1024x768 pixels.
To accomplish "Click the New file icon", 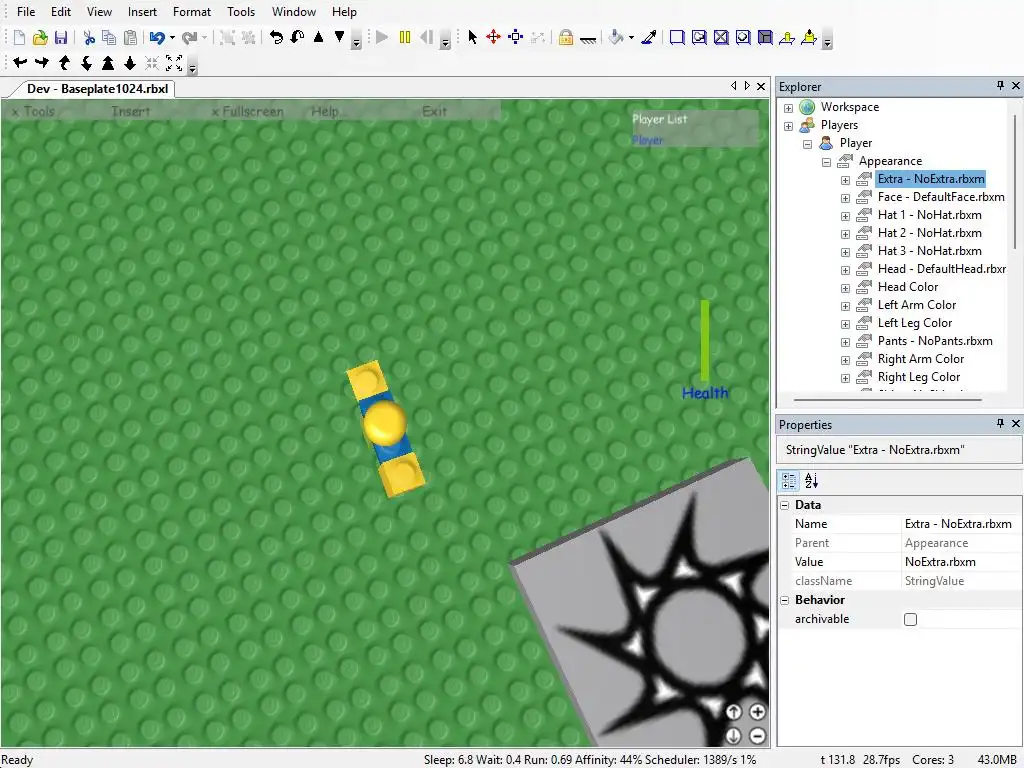I will (x=19, y=38).
